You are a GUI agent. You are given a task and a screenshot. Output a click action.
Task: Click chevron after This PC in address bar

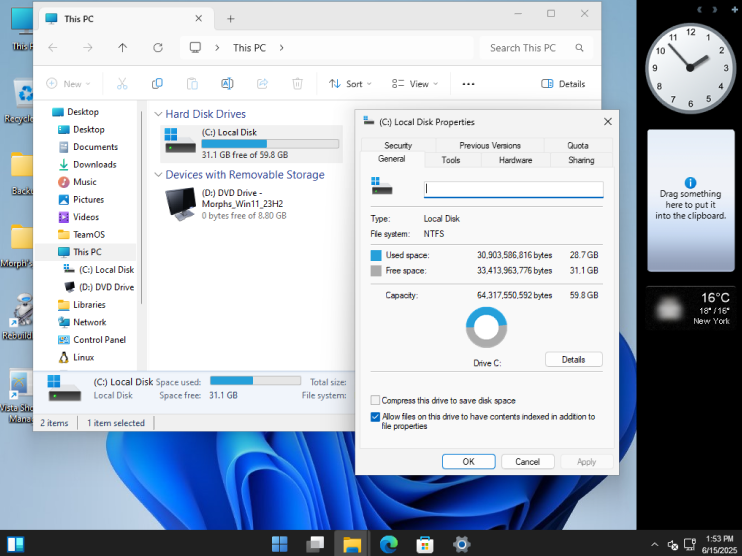282,48
